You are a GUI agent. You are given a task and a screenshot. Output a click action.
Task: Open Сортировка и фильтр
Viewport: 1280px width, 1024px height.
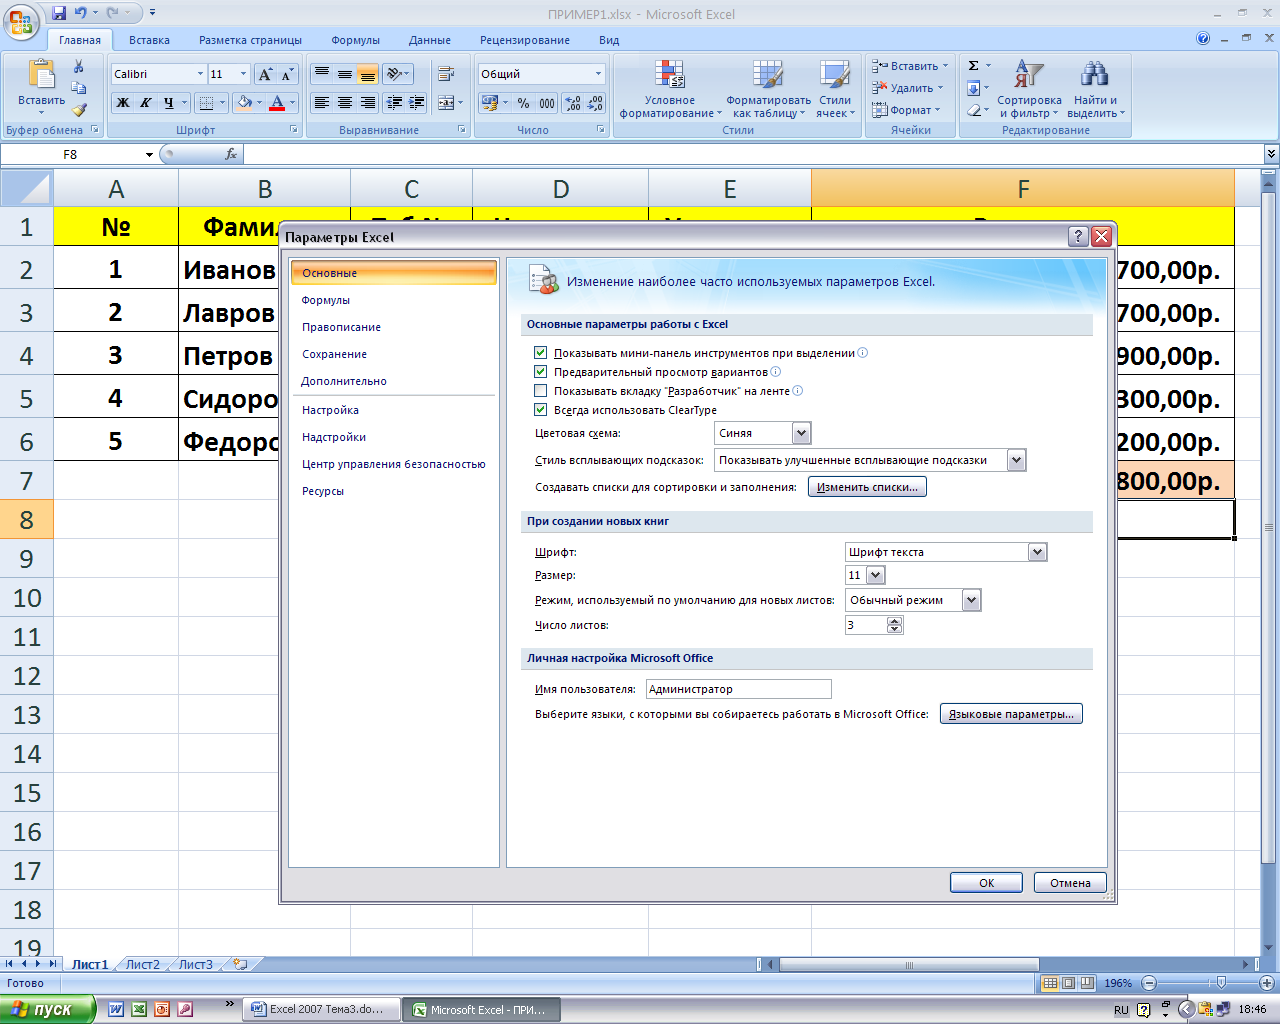[1029, 89]
